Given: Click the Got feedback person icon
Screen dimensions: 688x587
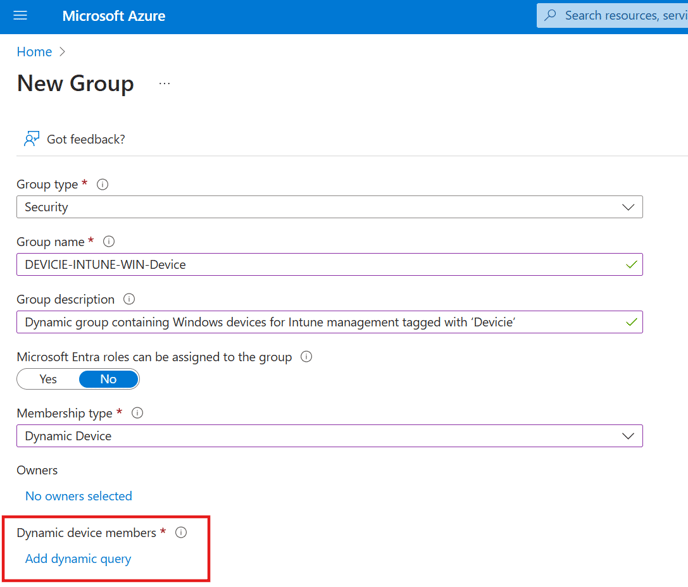Looking at the screenshot, I should tap(31, 139).
